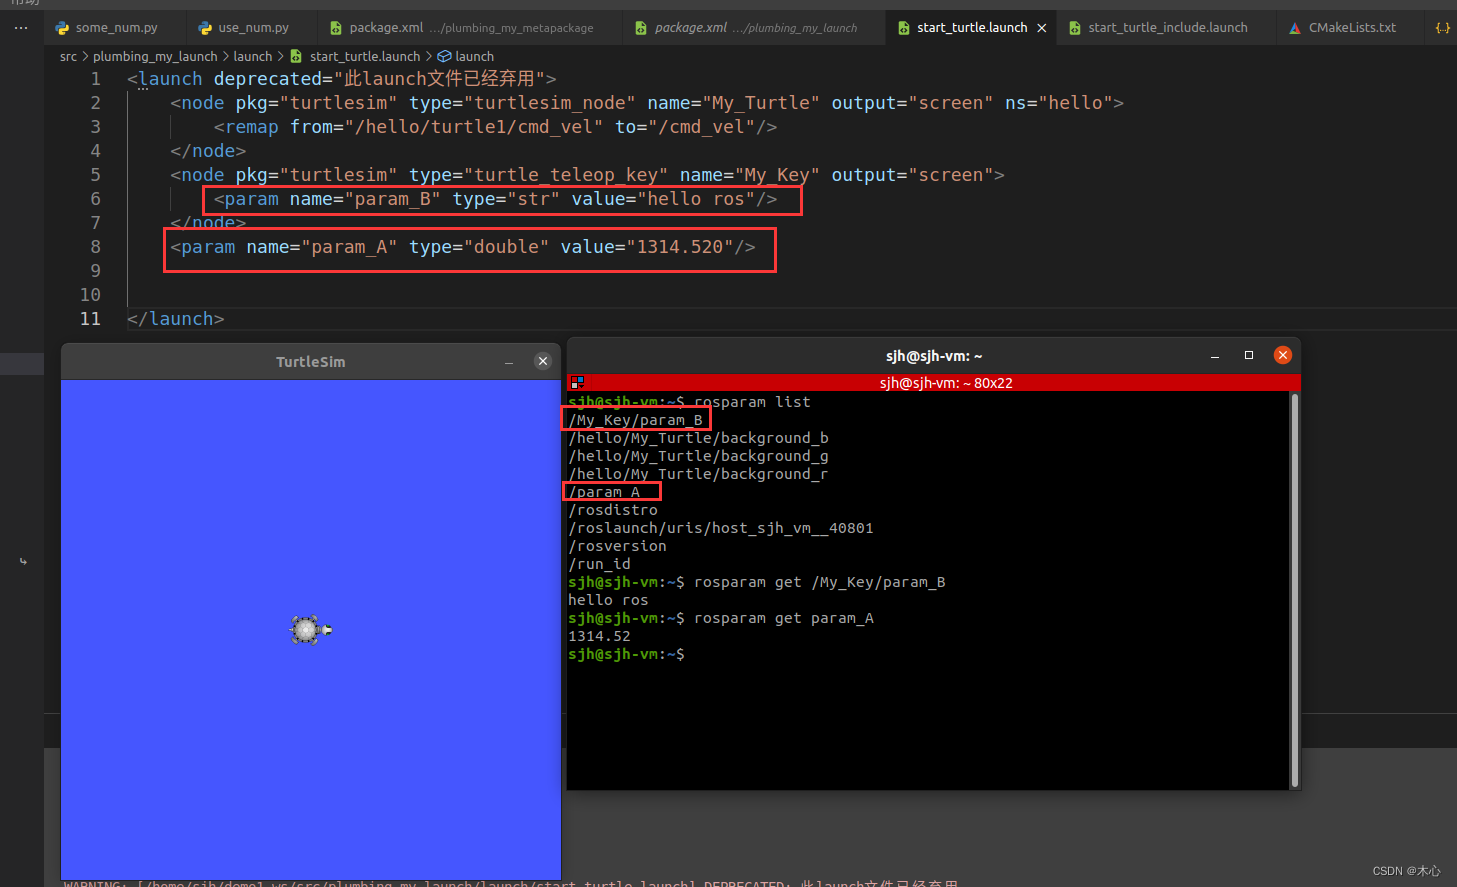Click '/param_A' in the rosparam list output
The image size is (1457, 887).
point(604,492)
